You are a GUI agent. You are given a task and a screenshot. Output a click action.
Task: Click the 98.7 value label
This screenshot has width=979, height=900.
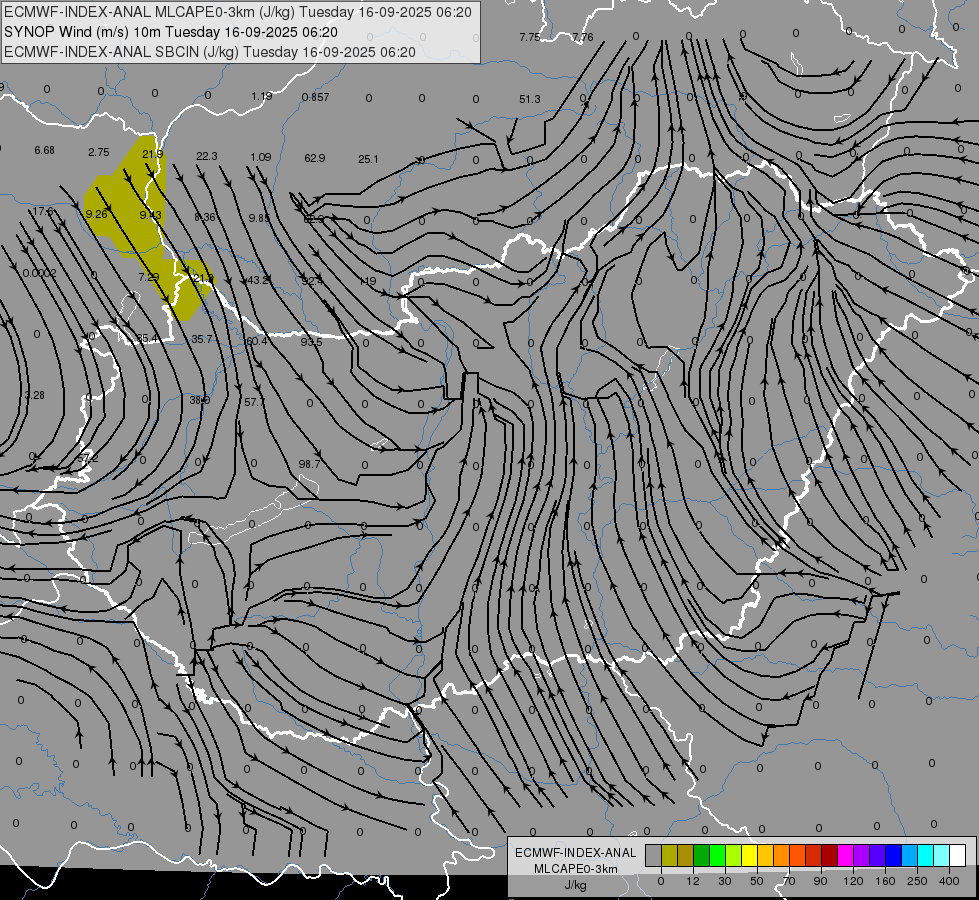click(310, 464)
